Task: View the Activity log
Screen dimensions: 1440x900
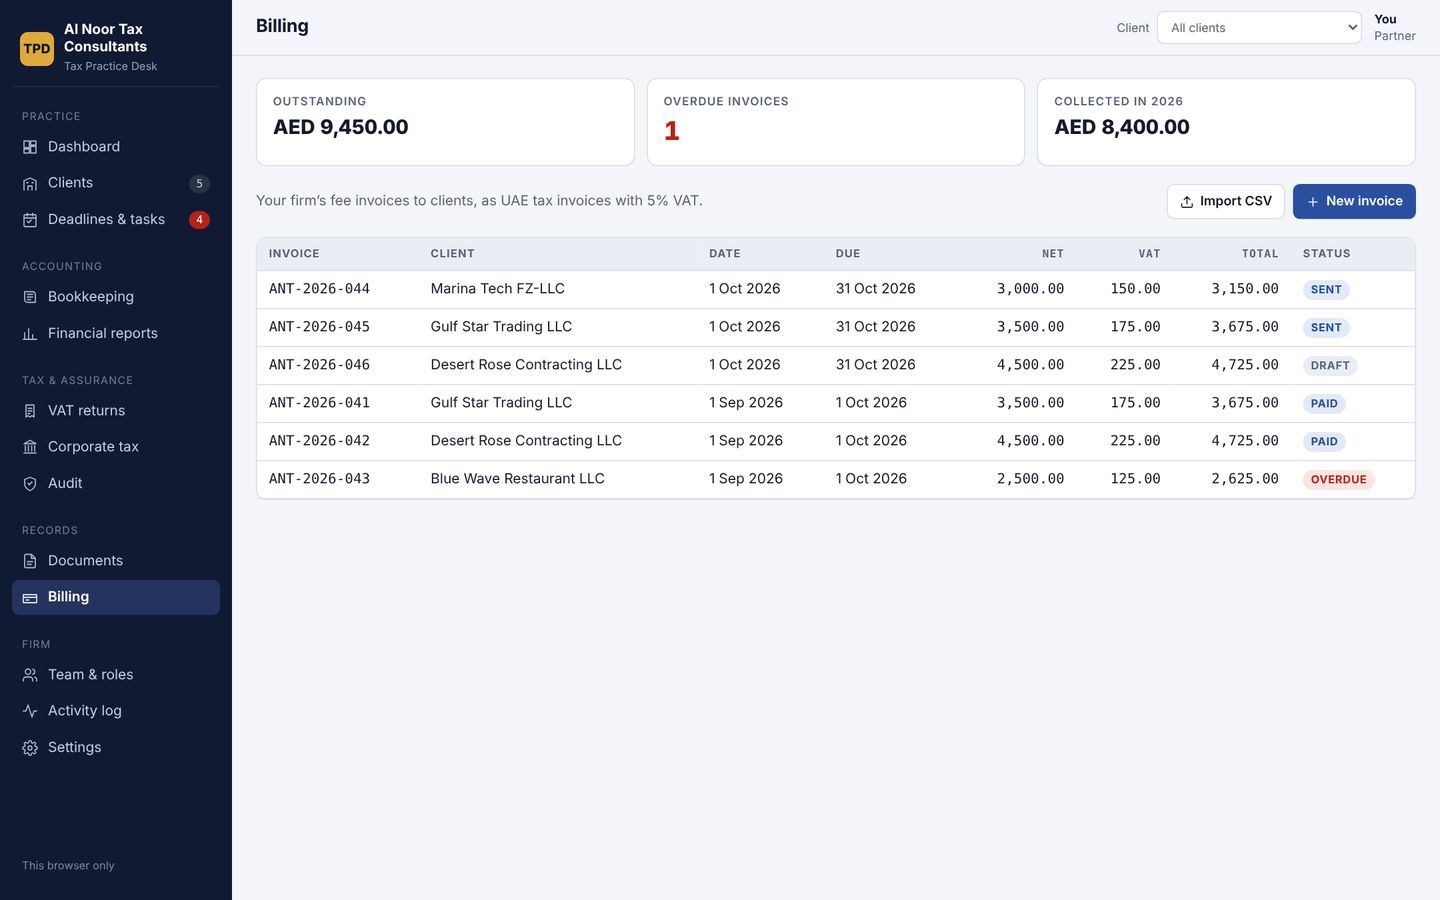Action: coord(116,711)
